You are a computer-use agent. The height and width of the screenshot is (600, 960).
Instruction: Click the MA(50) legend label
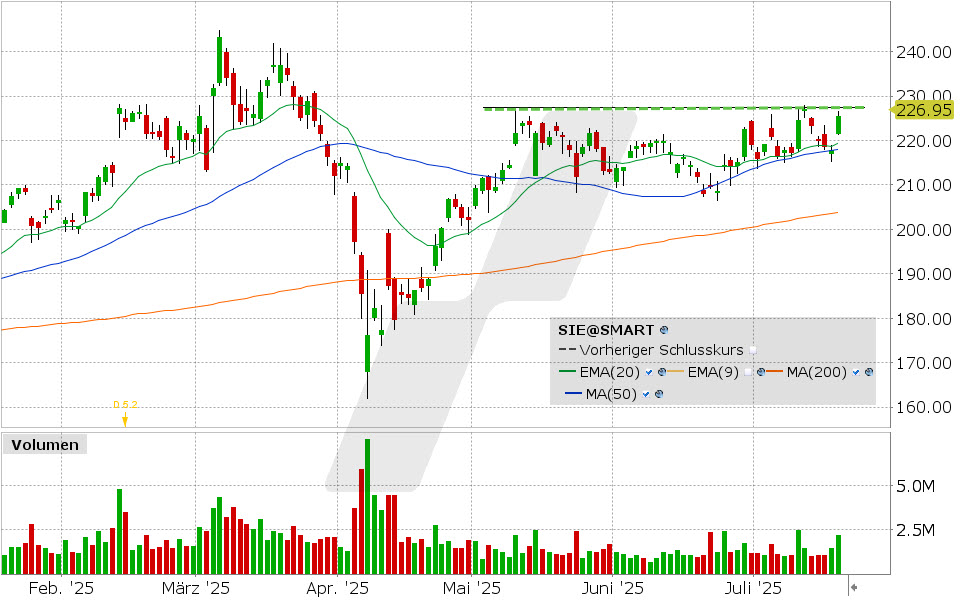tap(611, 394)
